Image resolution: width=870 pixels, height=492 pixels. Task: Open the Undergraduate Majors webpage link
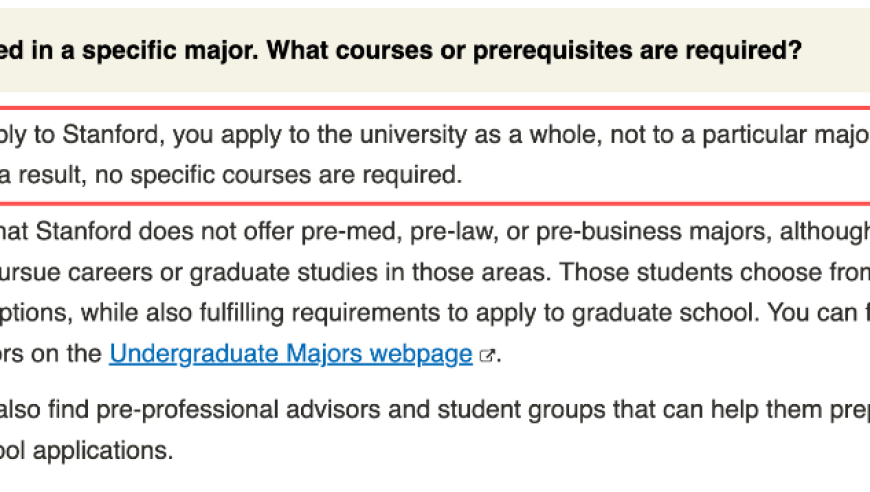pos(291,354)
